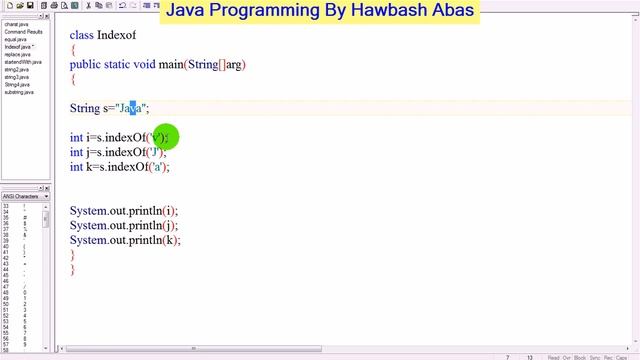
Task: Click the Undo arrow icon
Action: (x=122, y=6)
